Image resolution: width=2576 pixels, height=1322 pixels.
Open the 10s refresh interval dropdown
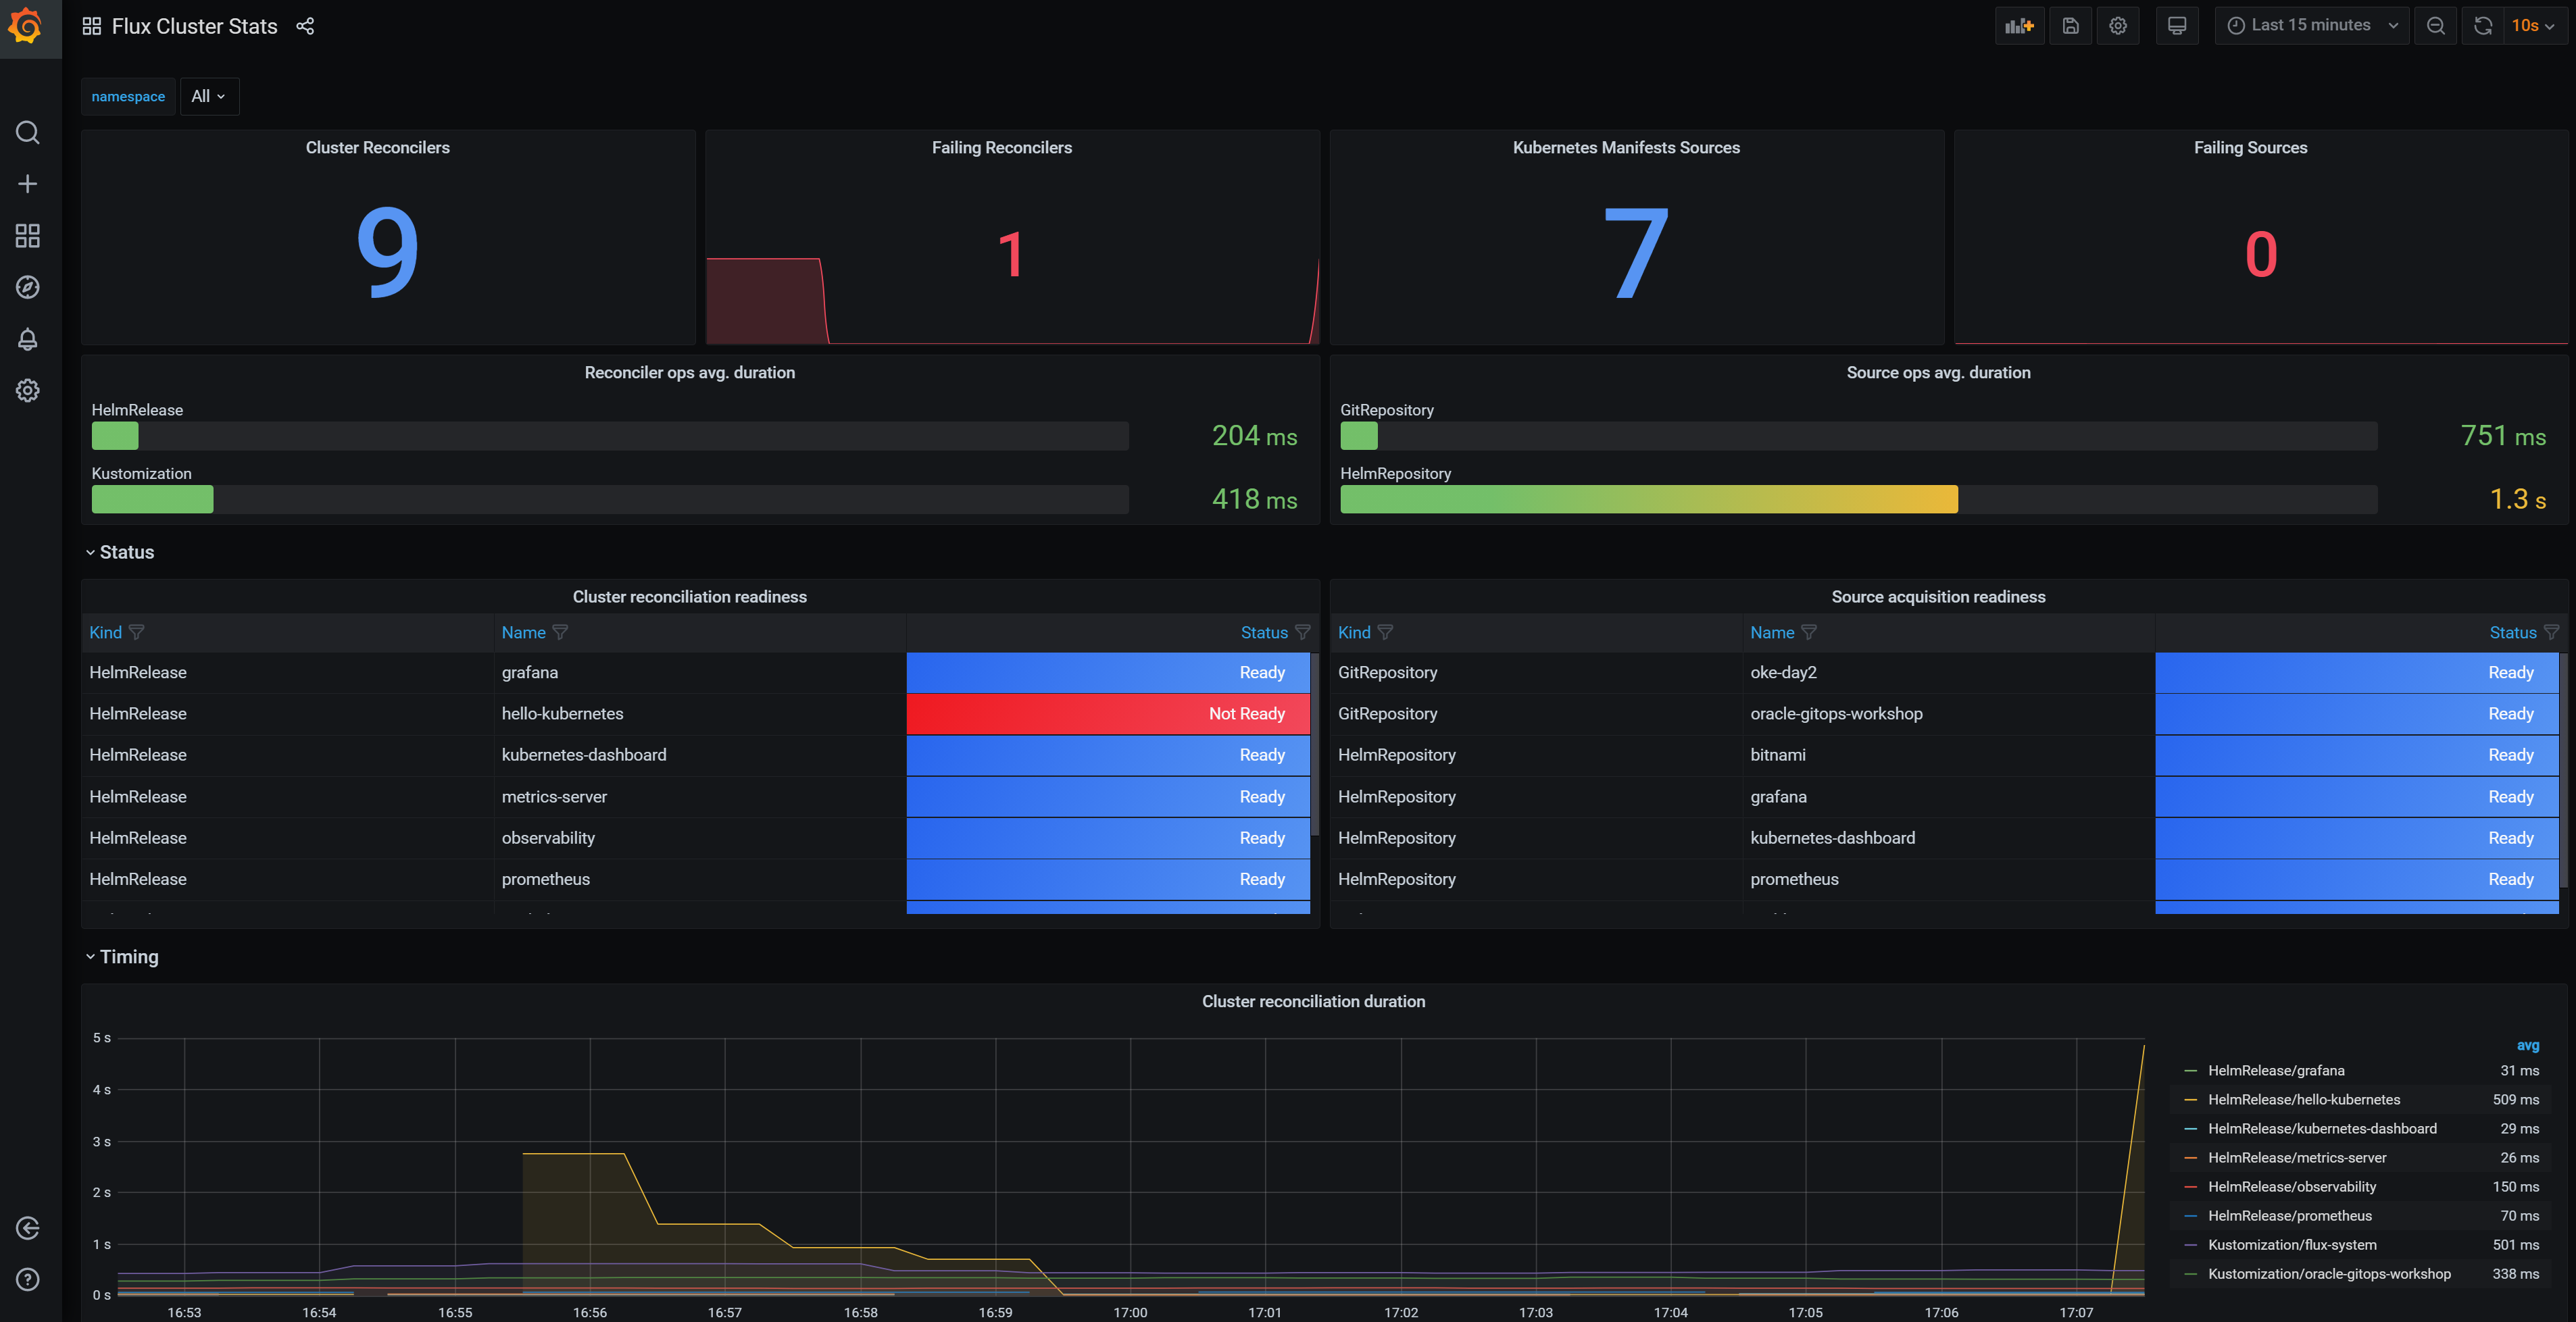pos(2534,26)
